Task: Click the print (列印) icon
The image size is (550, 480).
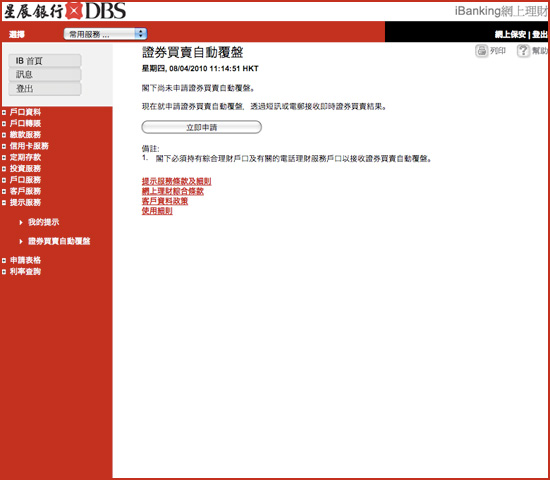Action: (482, 51)
